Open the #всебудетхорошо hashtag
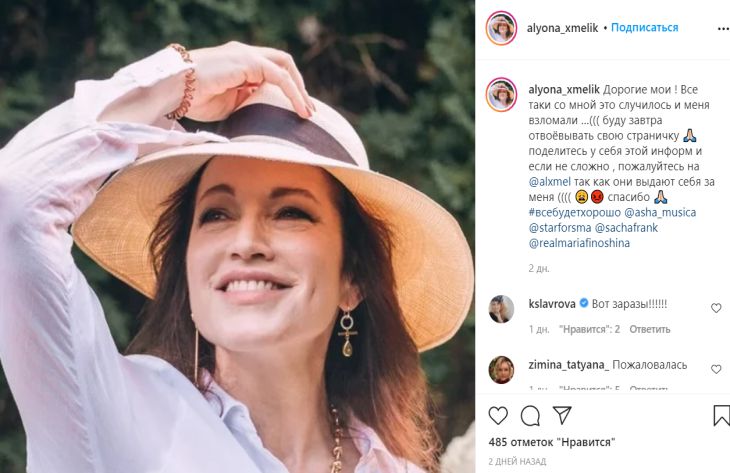Viewport: 730px width, 473px height. tap(573, 213)
